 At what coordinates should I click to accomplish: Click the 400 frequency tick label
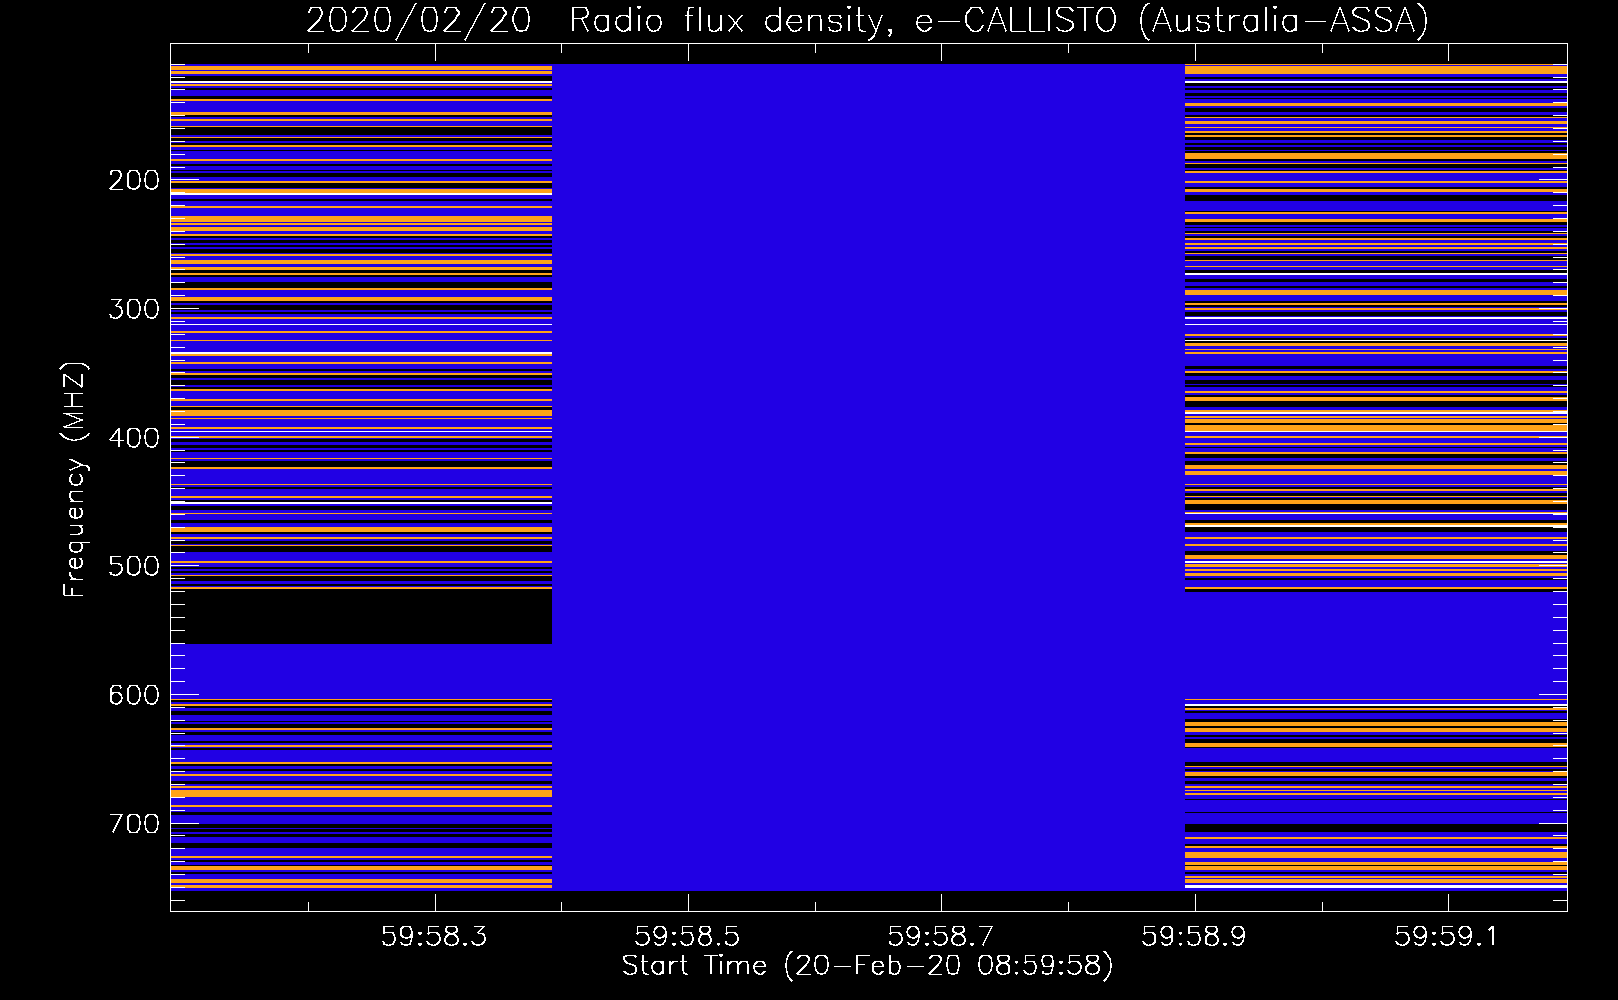134,439
